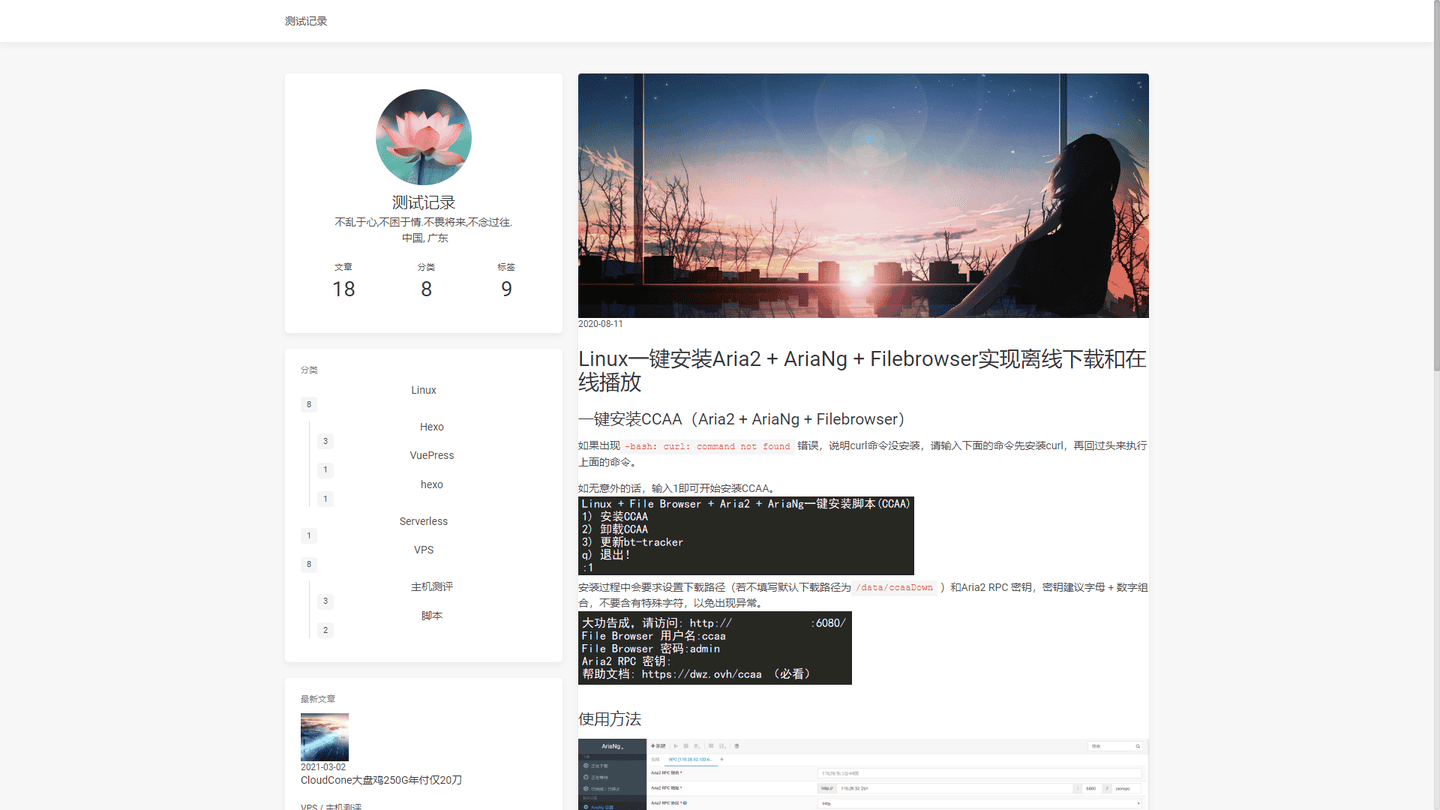Select the Linux category
This screenshot has width=1440, height=810.
click(x=424, y=390)
